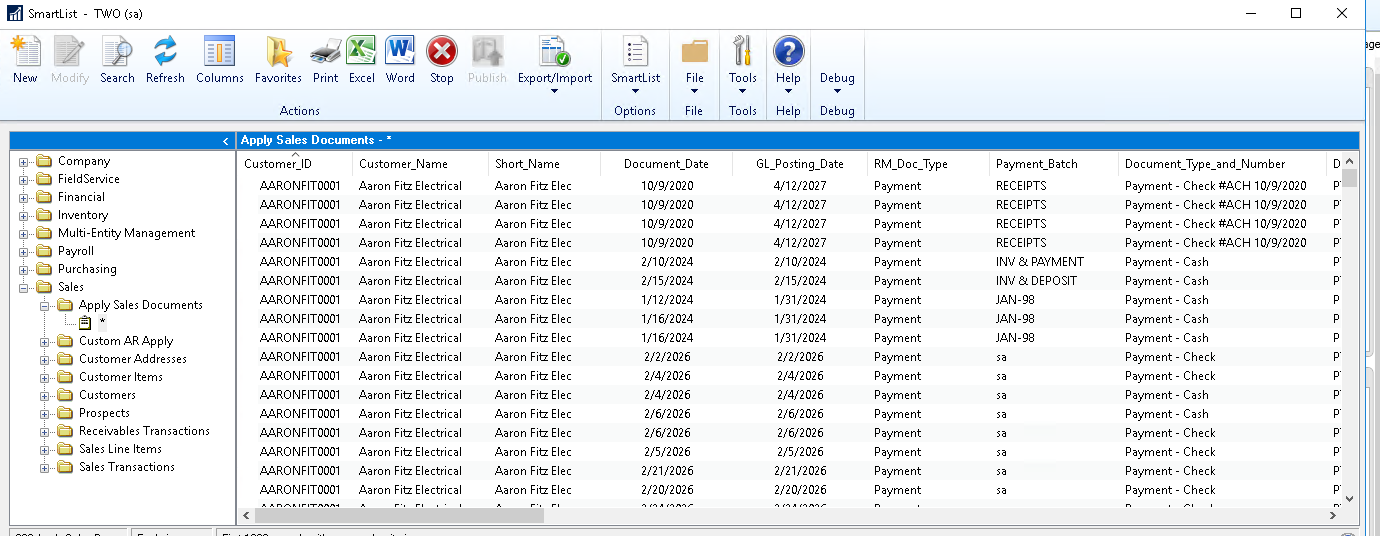This screenshot has height=536, width=1380.
Task: Click the Publish toolbar icon
Action: pyautogui.click(x=487, y=51)
